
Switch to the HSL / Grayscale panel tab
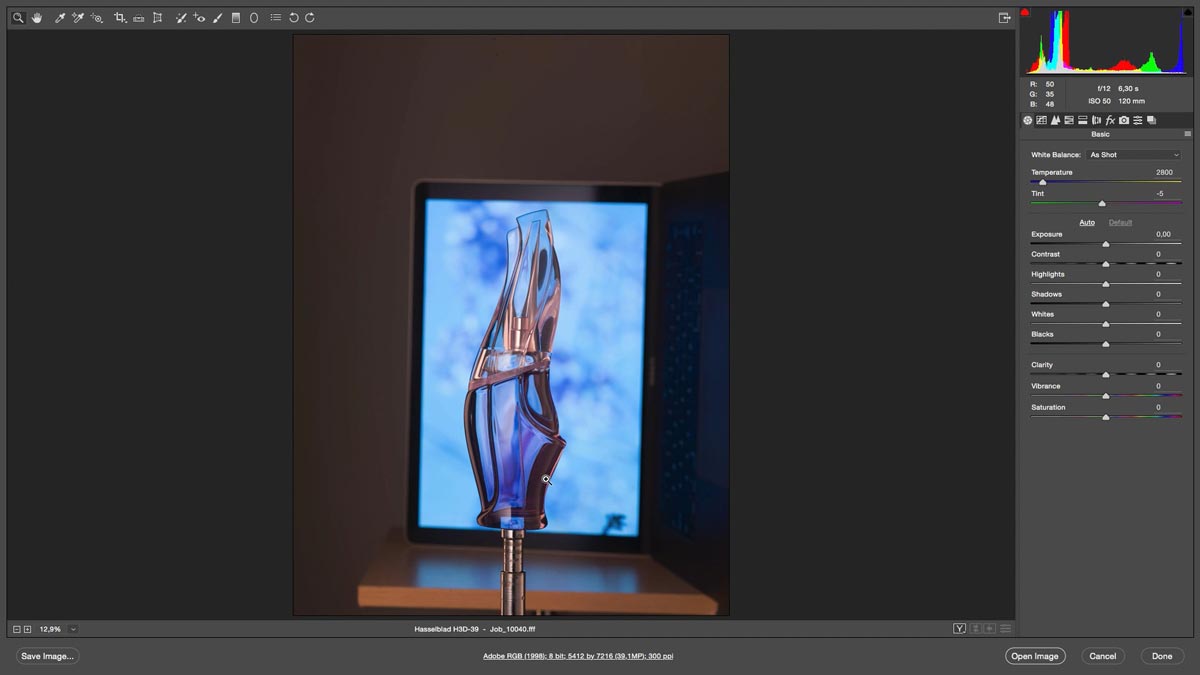(1069, 120)
